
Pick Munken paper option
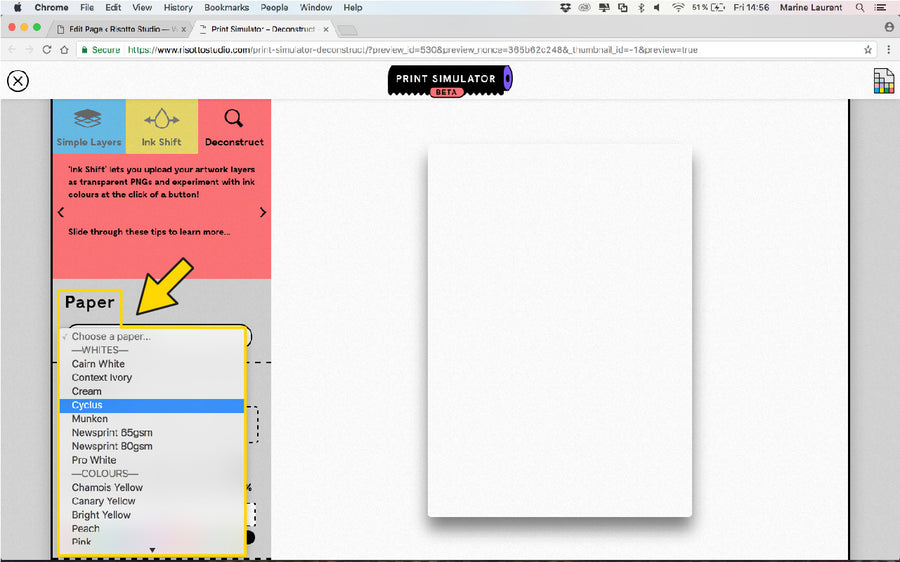coord(152,419)
